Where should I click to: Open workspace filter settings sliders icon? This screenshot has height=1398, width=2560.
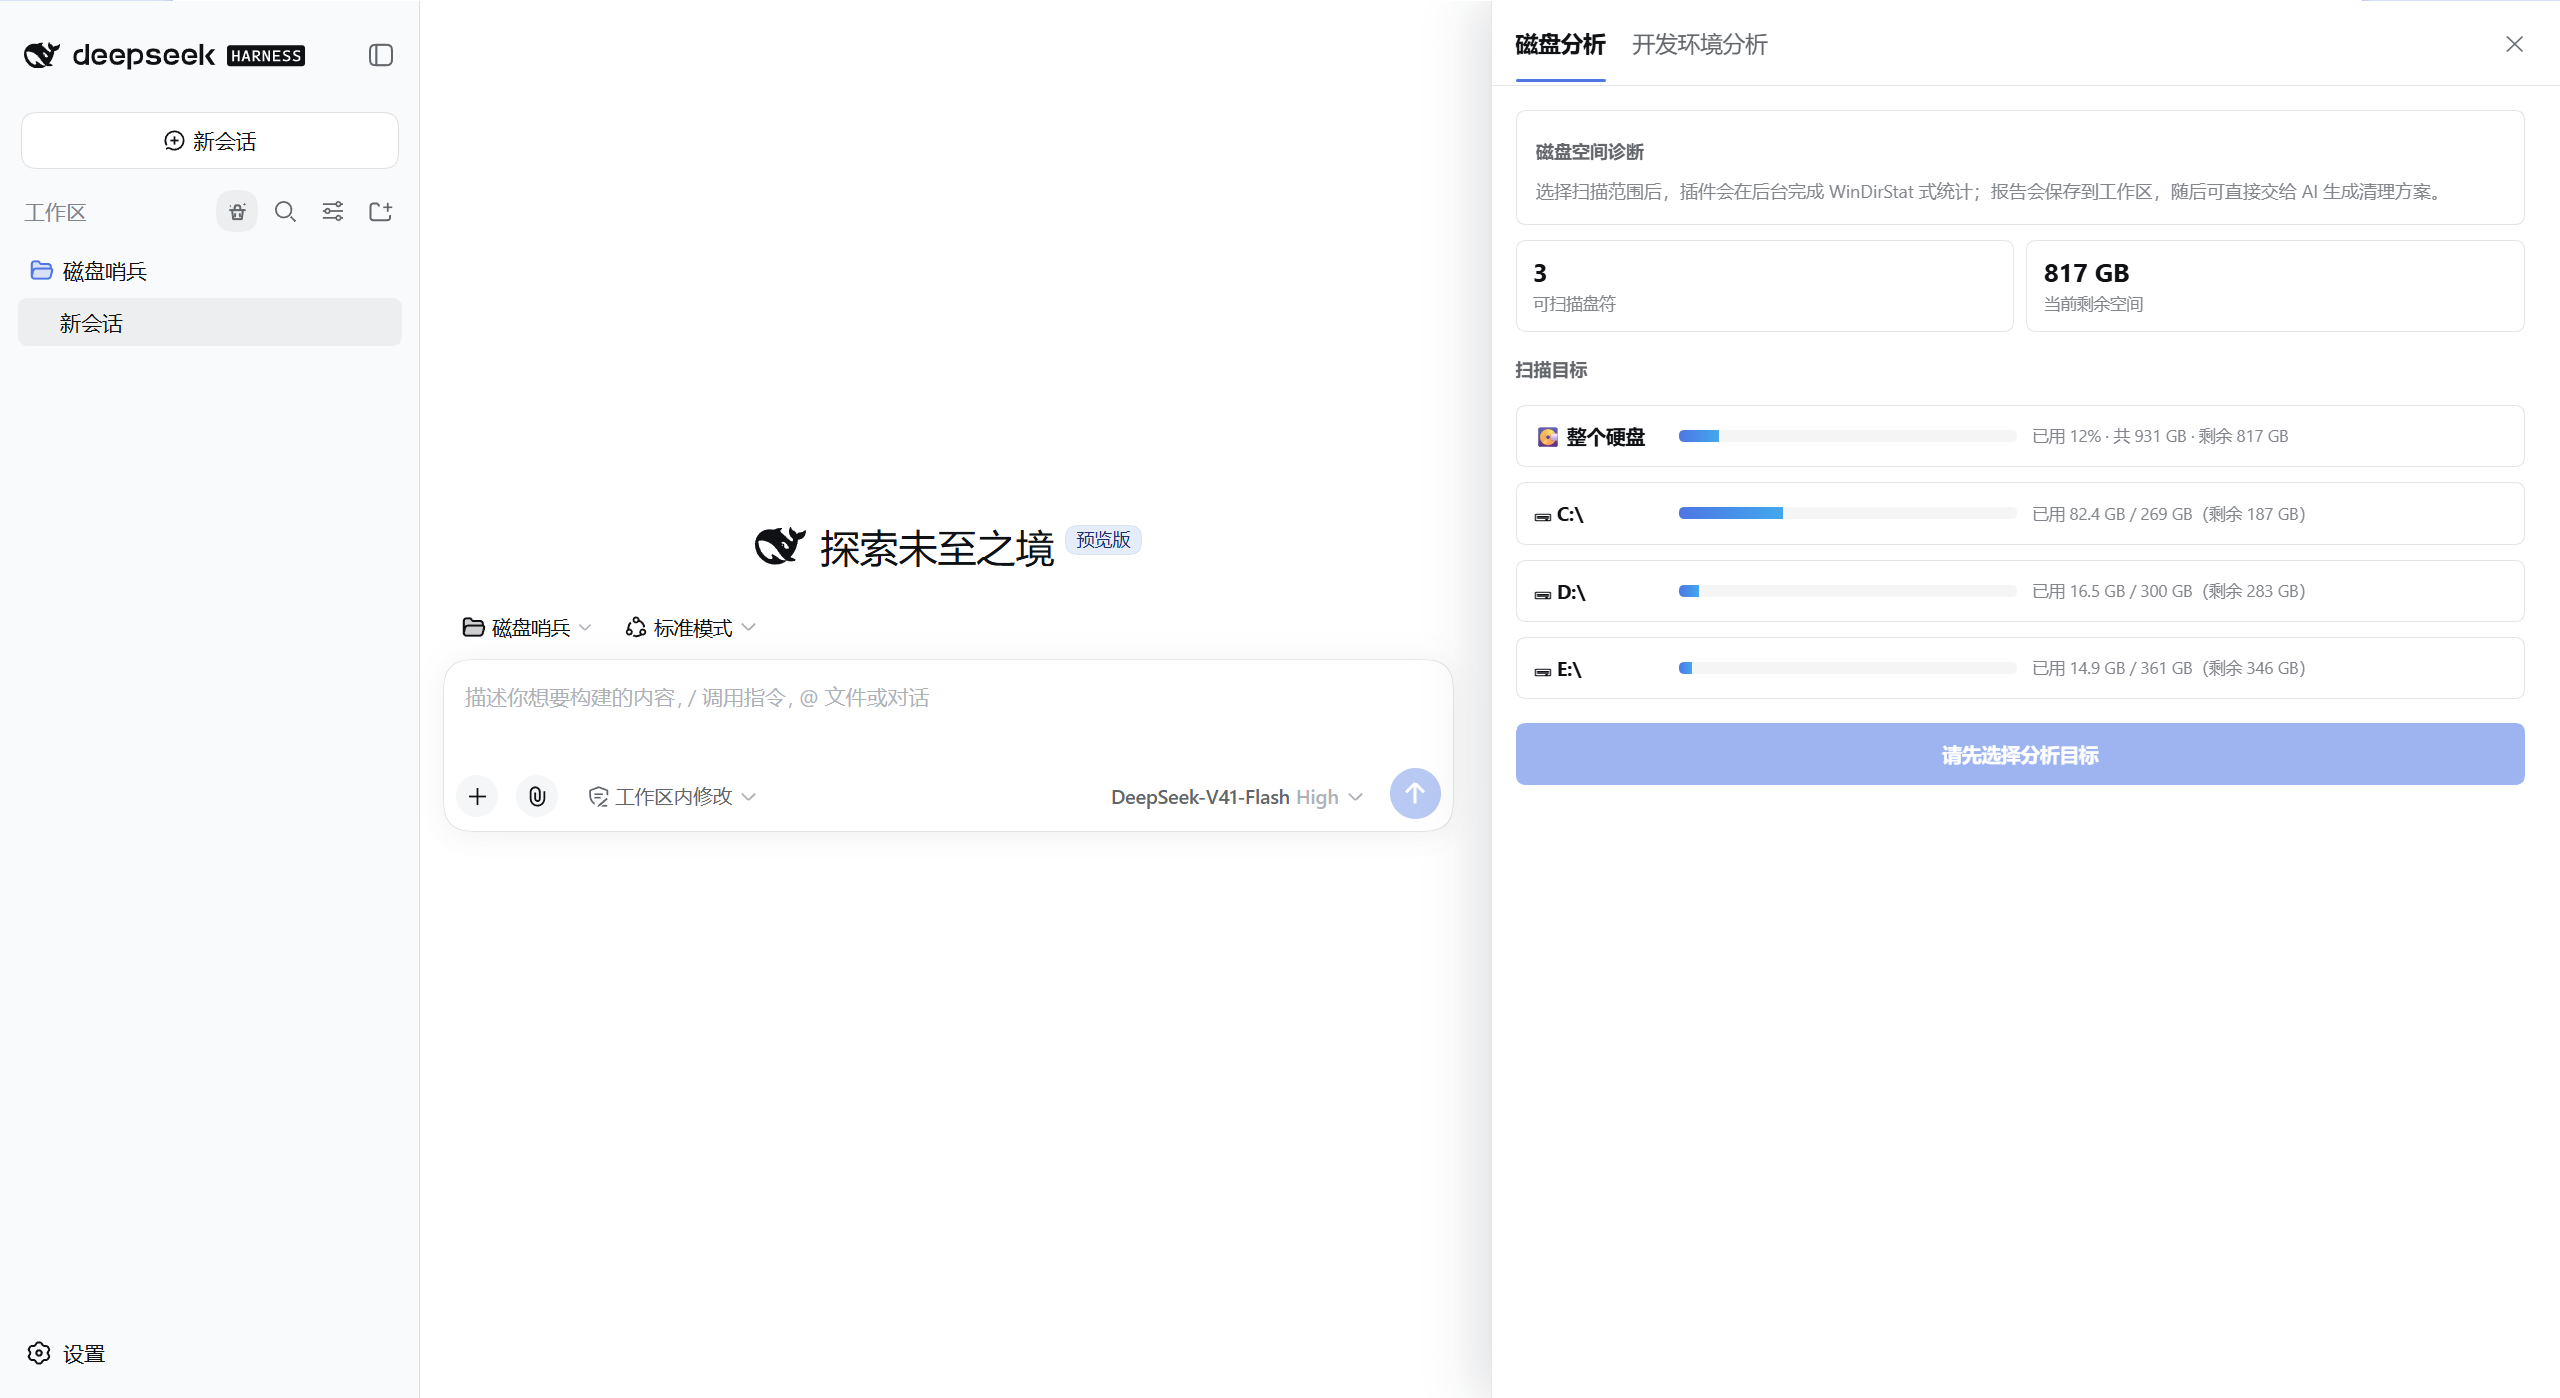point(333,211)
